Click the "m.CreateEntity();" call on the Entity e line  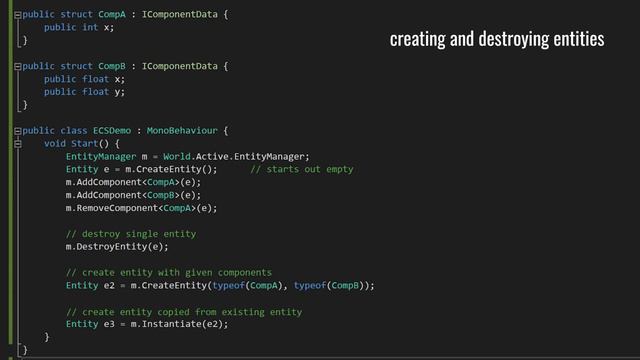[x=171, y=169]
